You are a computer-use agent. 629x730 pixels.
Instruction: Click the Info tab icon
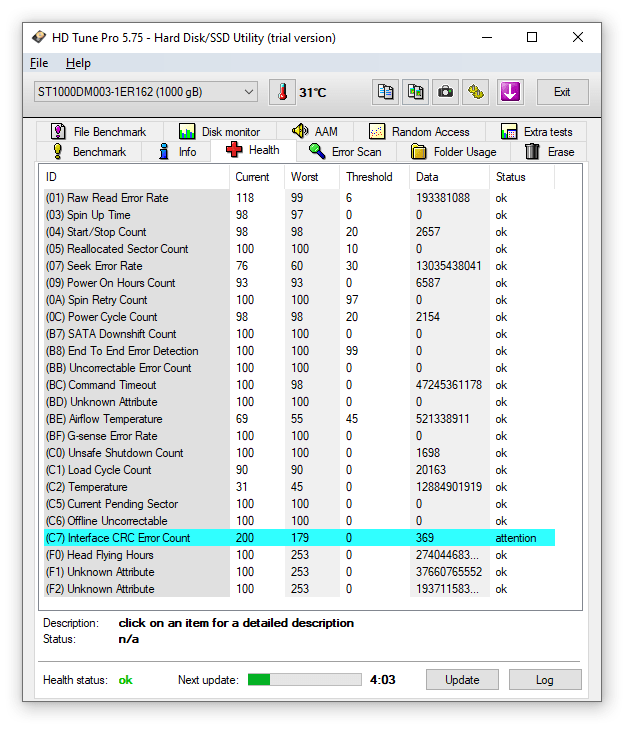[x=164, y=152]
